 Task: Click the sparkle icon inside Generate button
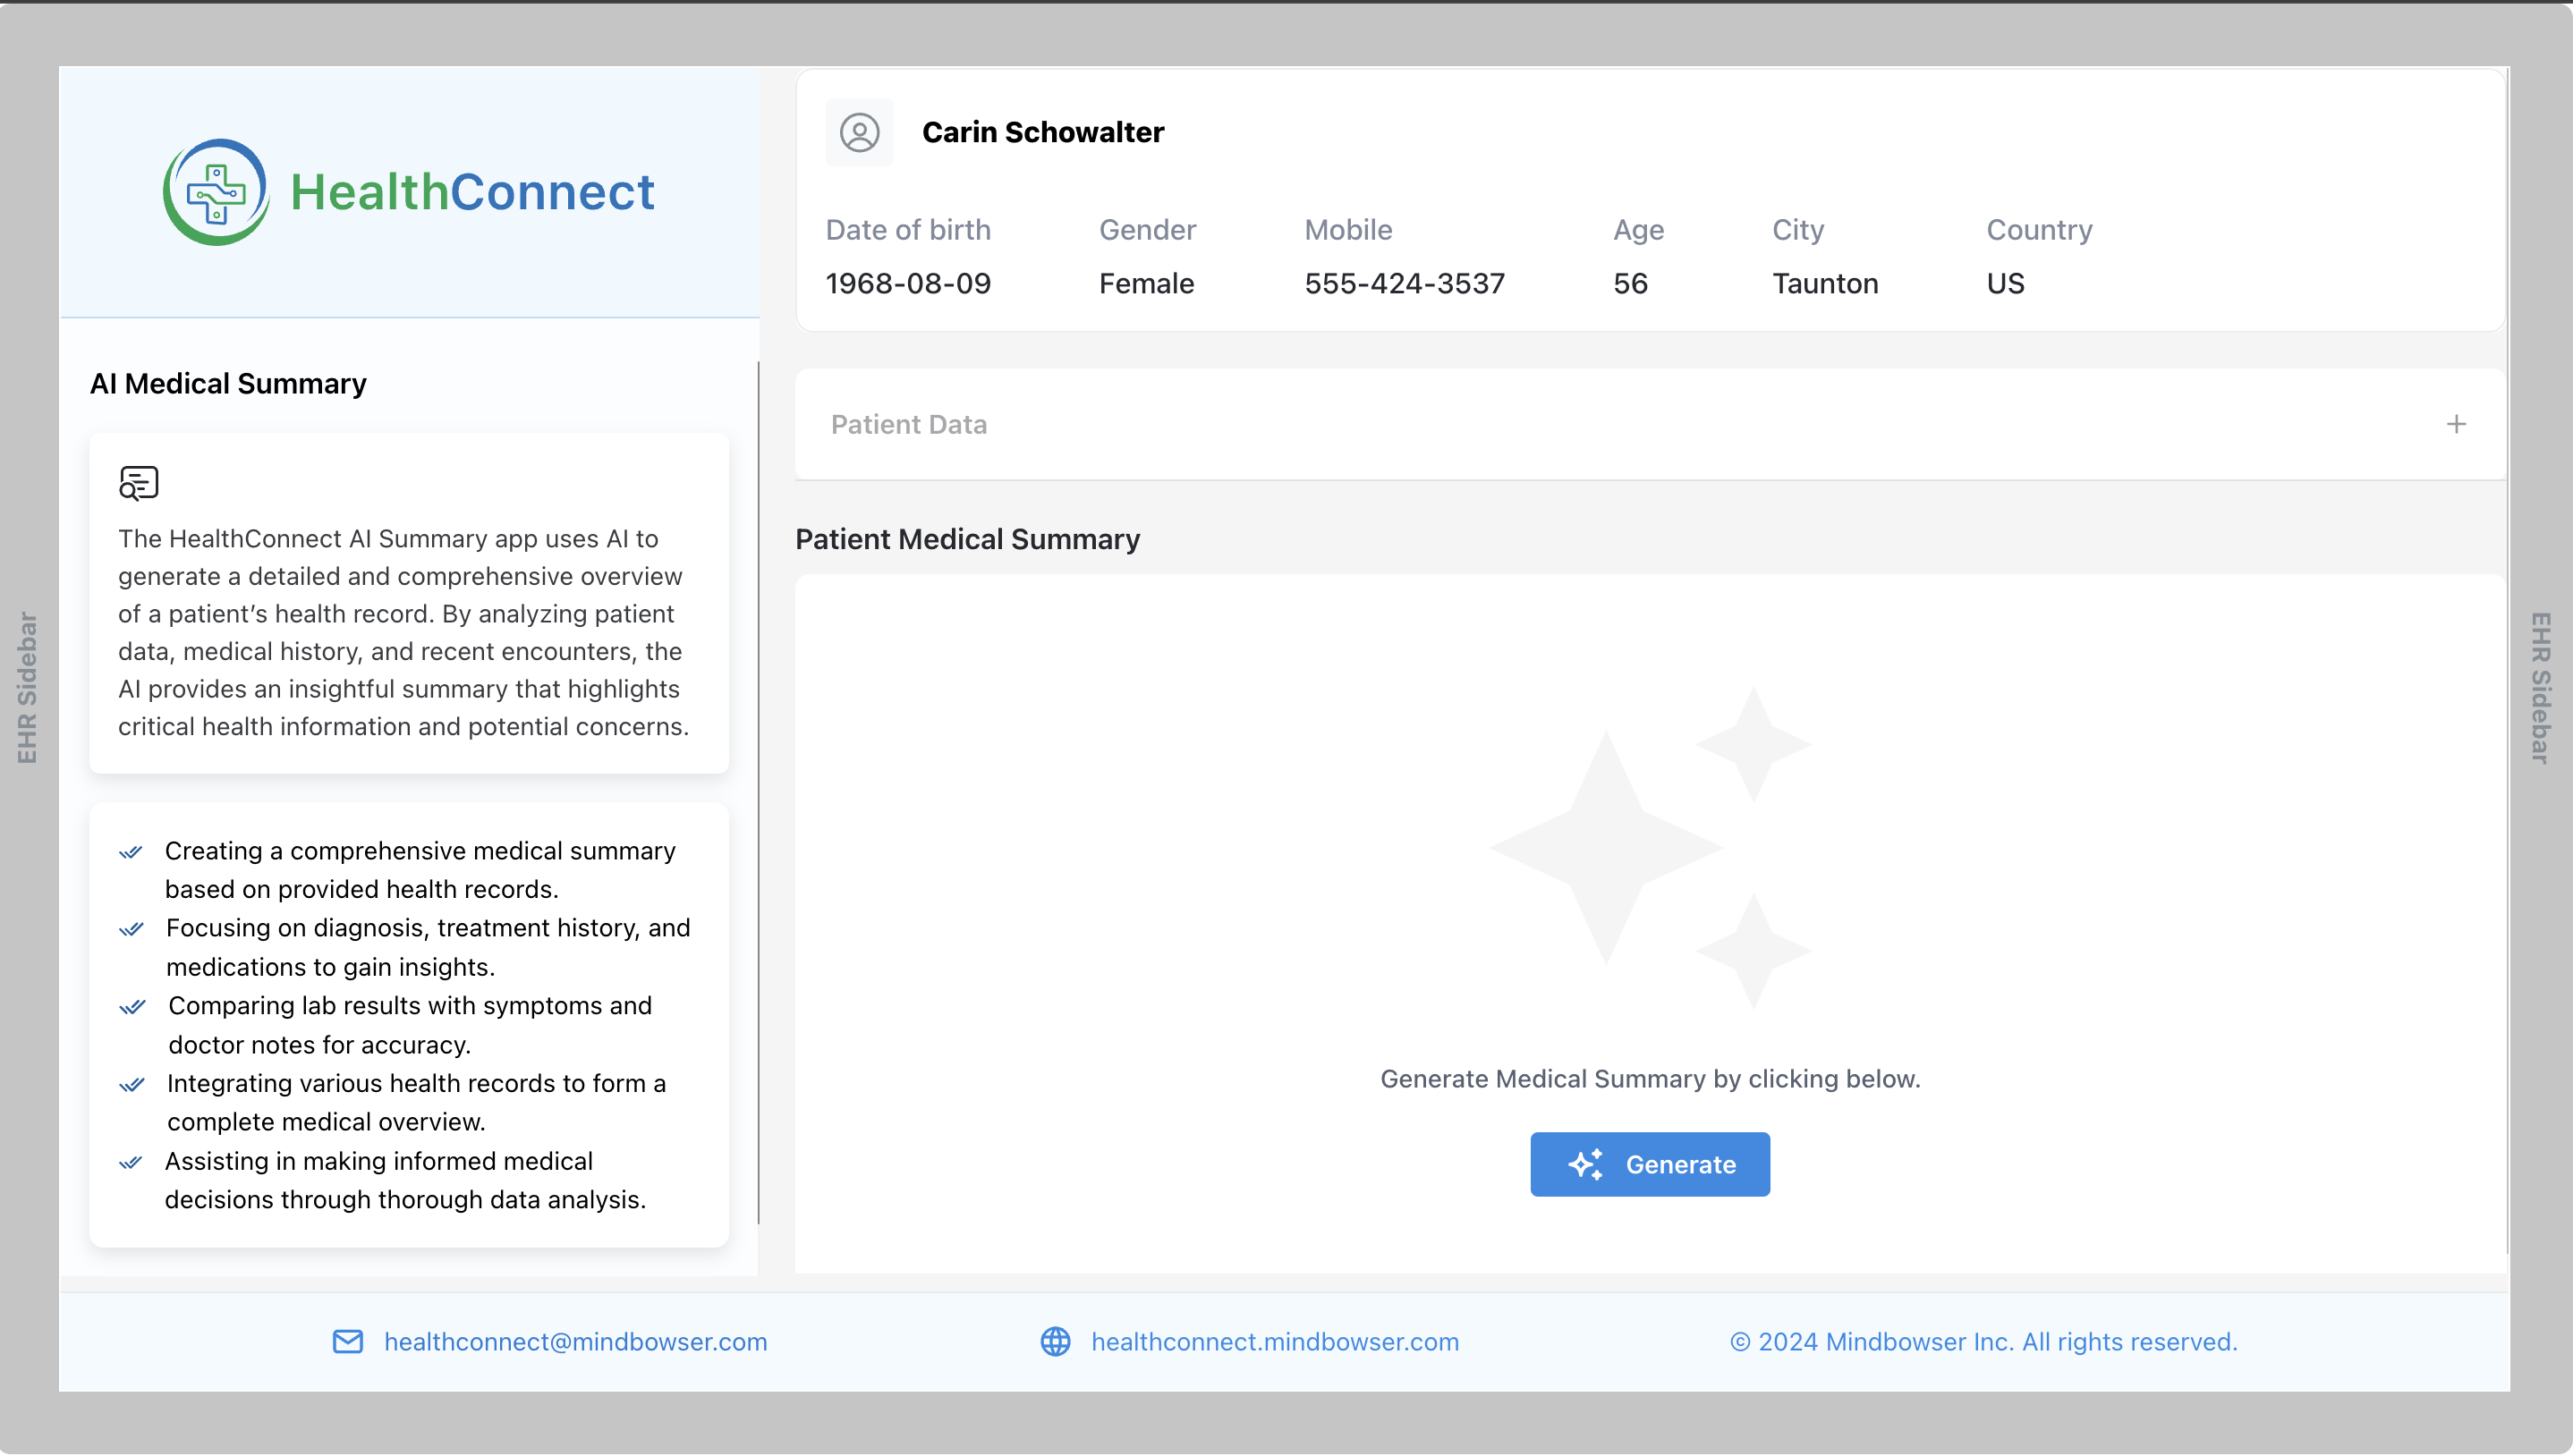1585,1164
